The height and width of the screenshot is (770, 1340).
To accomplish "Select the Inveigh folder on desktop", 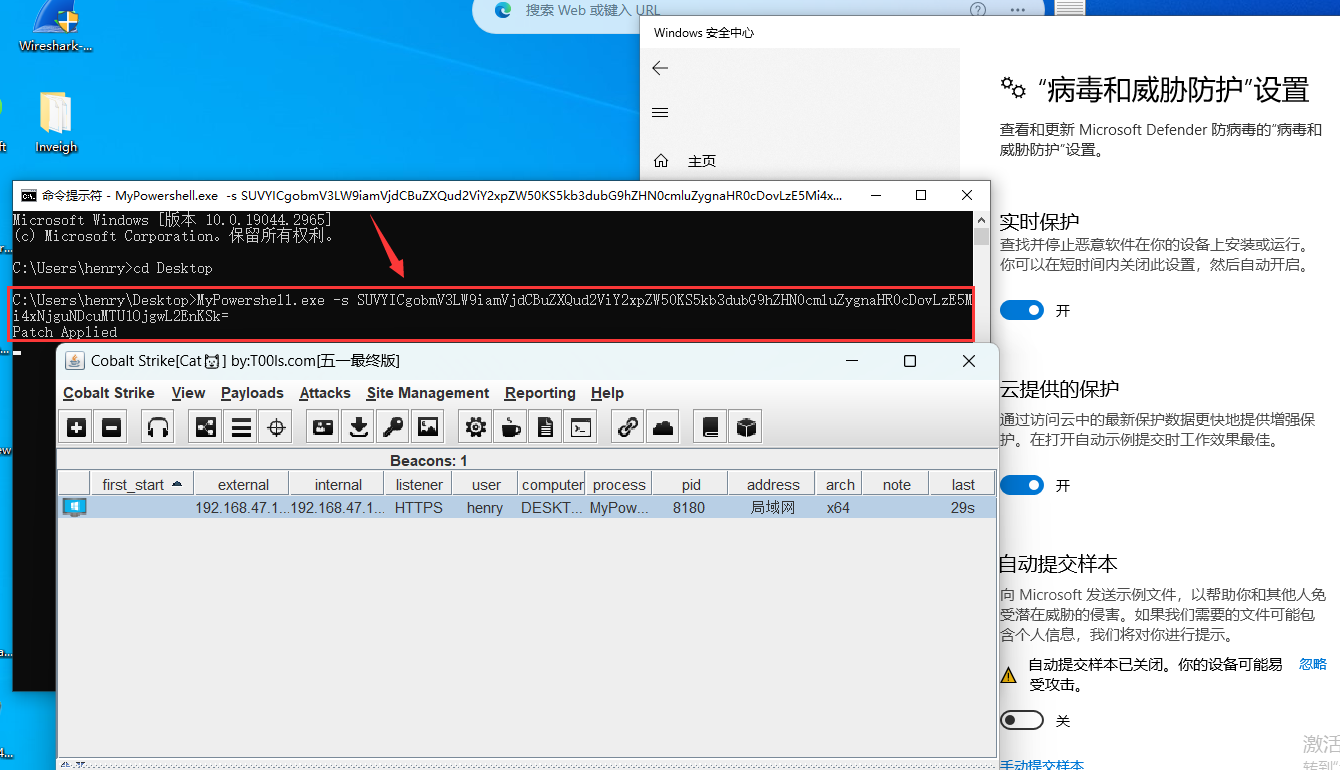I will click(56, 123).
